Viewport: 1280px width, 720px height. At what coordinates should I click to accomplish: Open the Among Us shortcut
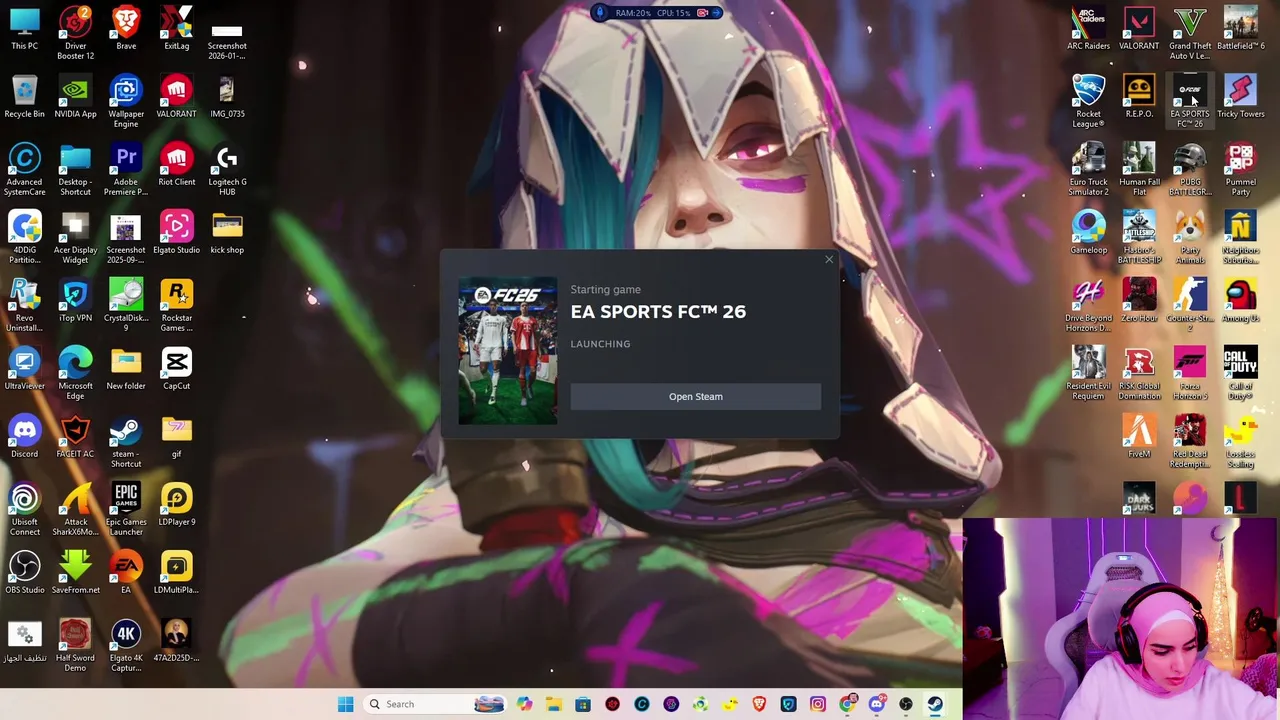(x=1241, y=301)
